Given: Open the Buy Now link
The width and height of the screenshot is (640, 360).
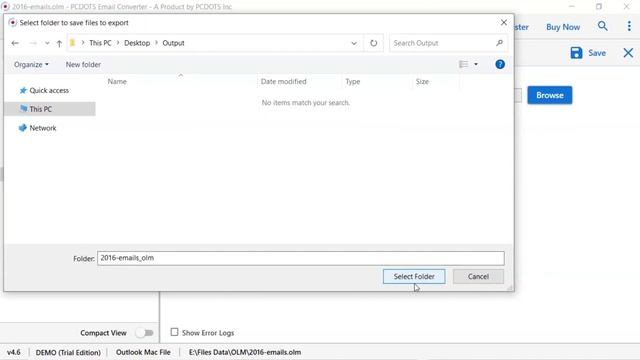Looking at the screenshot, I should 563,27.
